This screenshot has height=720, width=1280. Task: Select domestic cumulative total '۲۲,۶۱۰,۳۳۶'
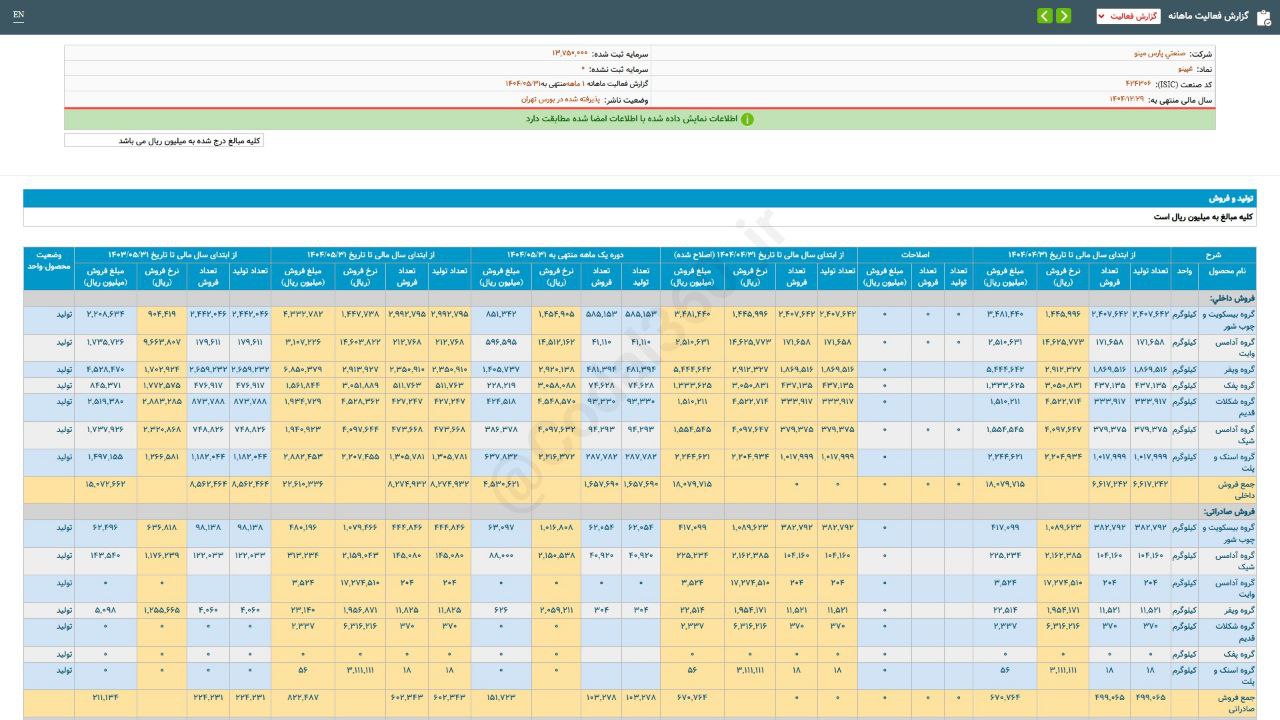(x=304, y=484)
